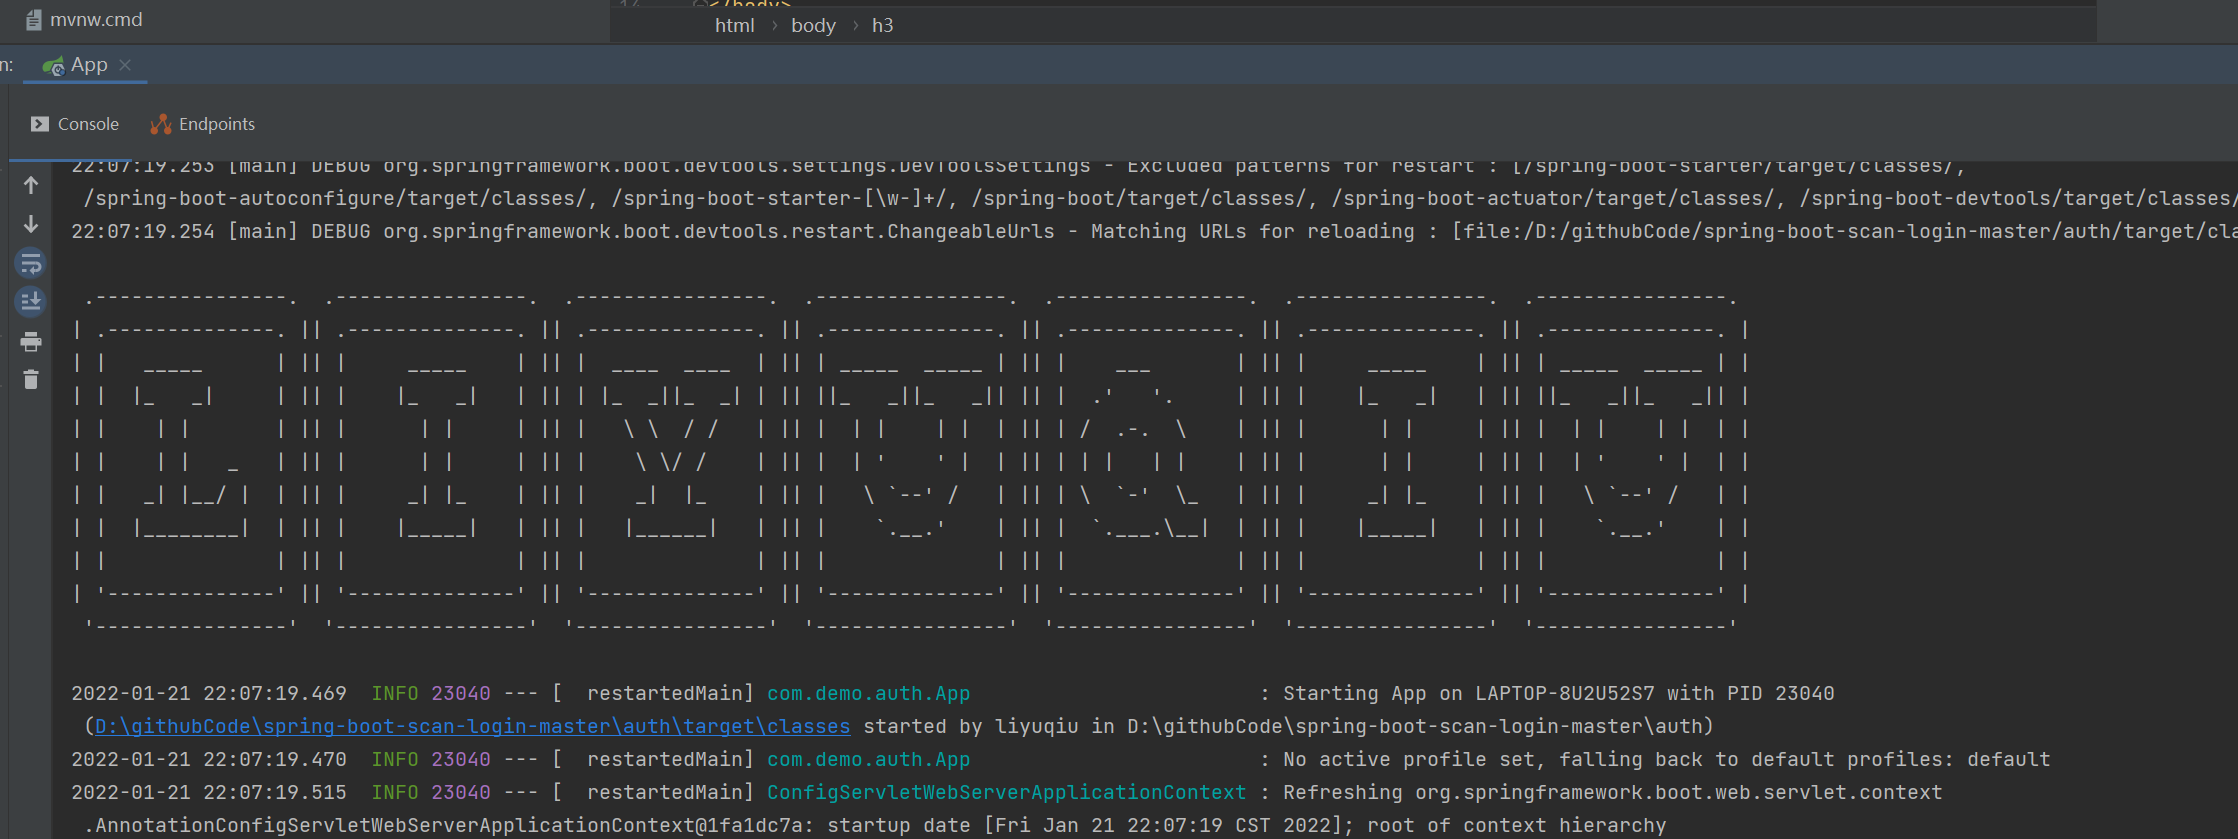Click the ChangeableUrls DEBUG log line
The height and width of the screenshot is (839, 2238).
click(x=1154, y=231)
